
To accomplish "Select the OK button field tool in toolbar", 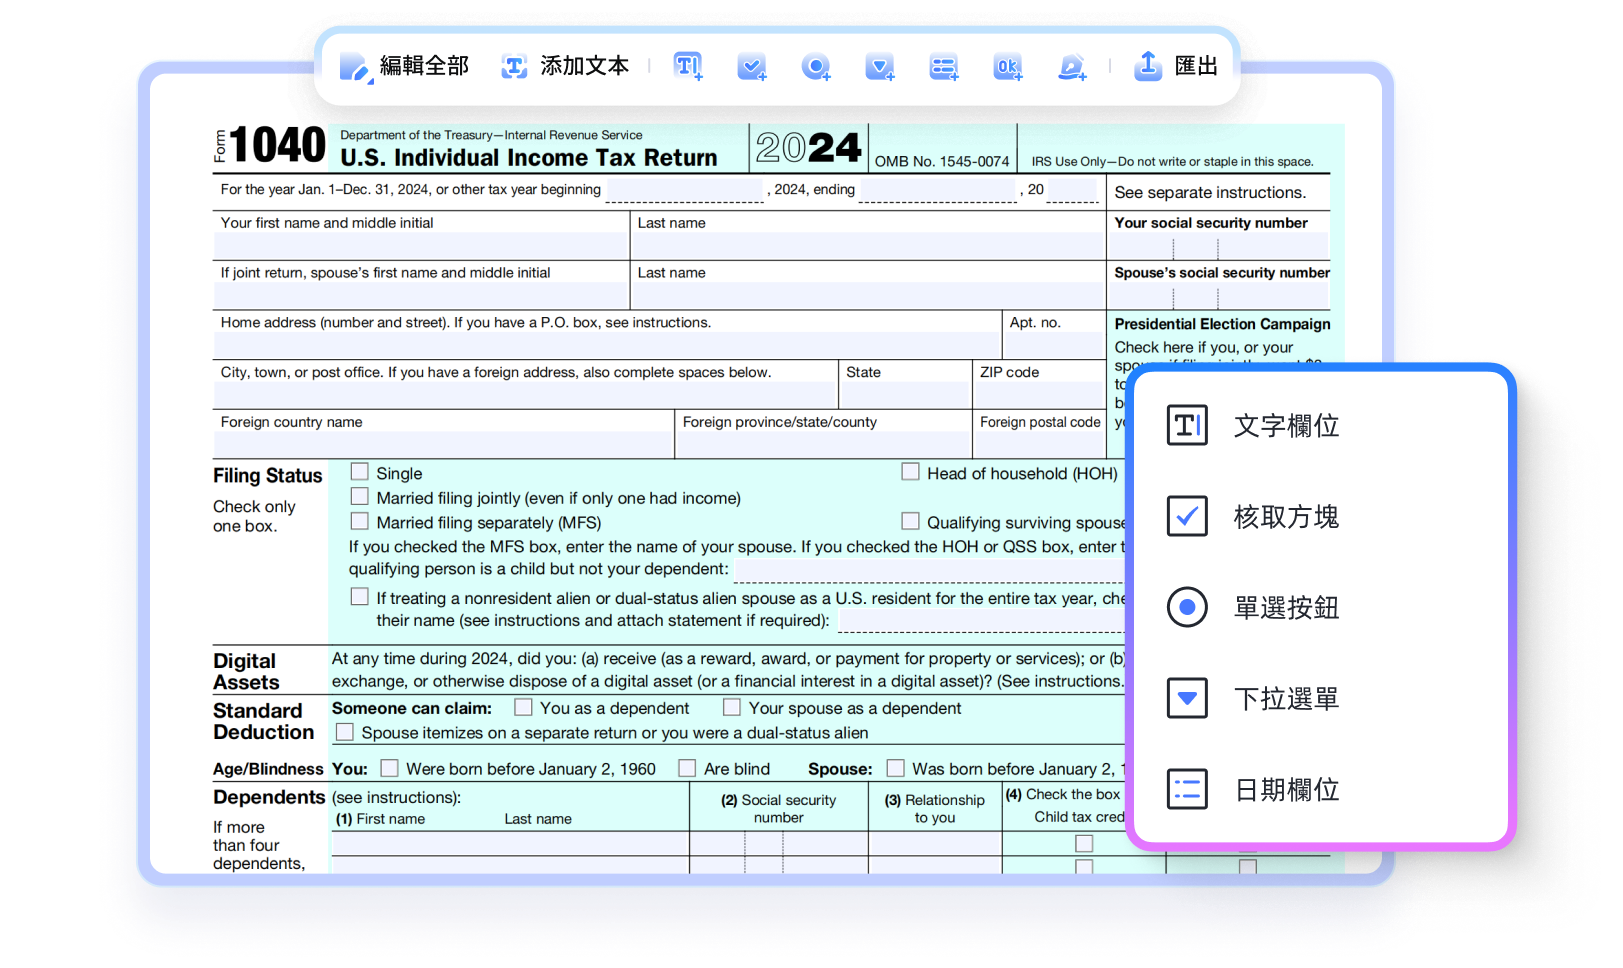I will pyautogui.click(x=1008, y=66).
